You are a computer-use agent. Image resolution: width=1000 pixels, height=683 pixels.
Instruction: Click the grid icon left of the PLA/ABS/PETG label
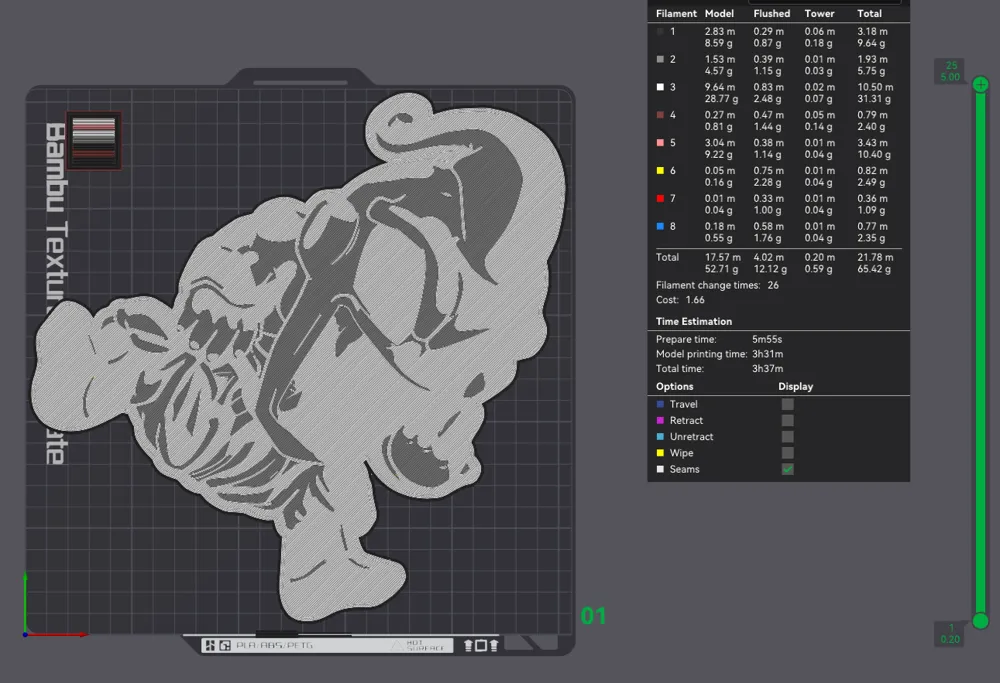(209, 644)
